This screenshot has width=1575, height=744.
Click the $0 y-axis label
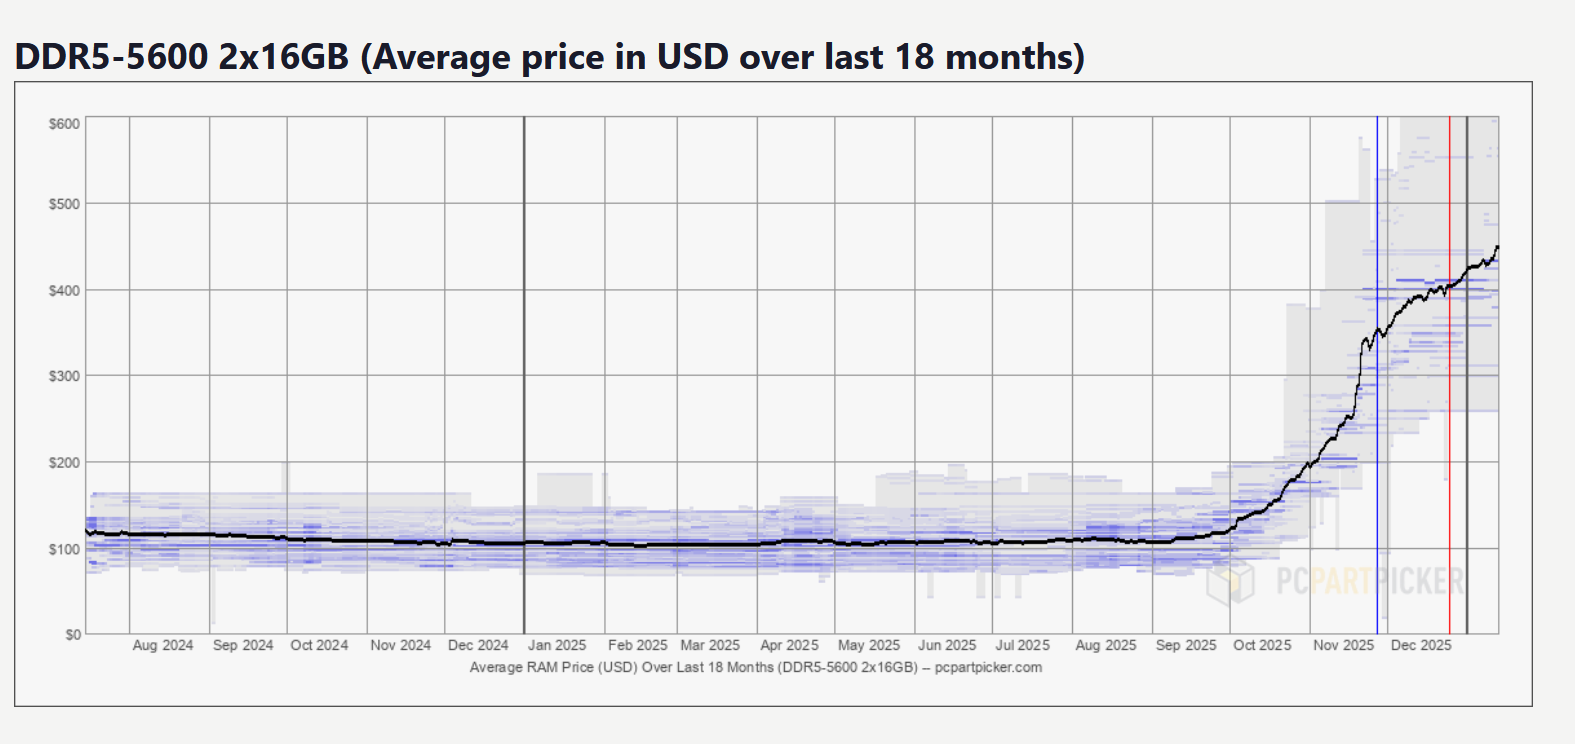[x=72, y=634]
